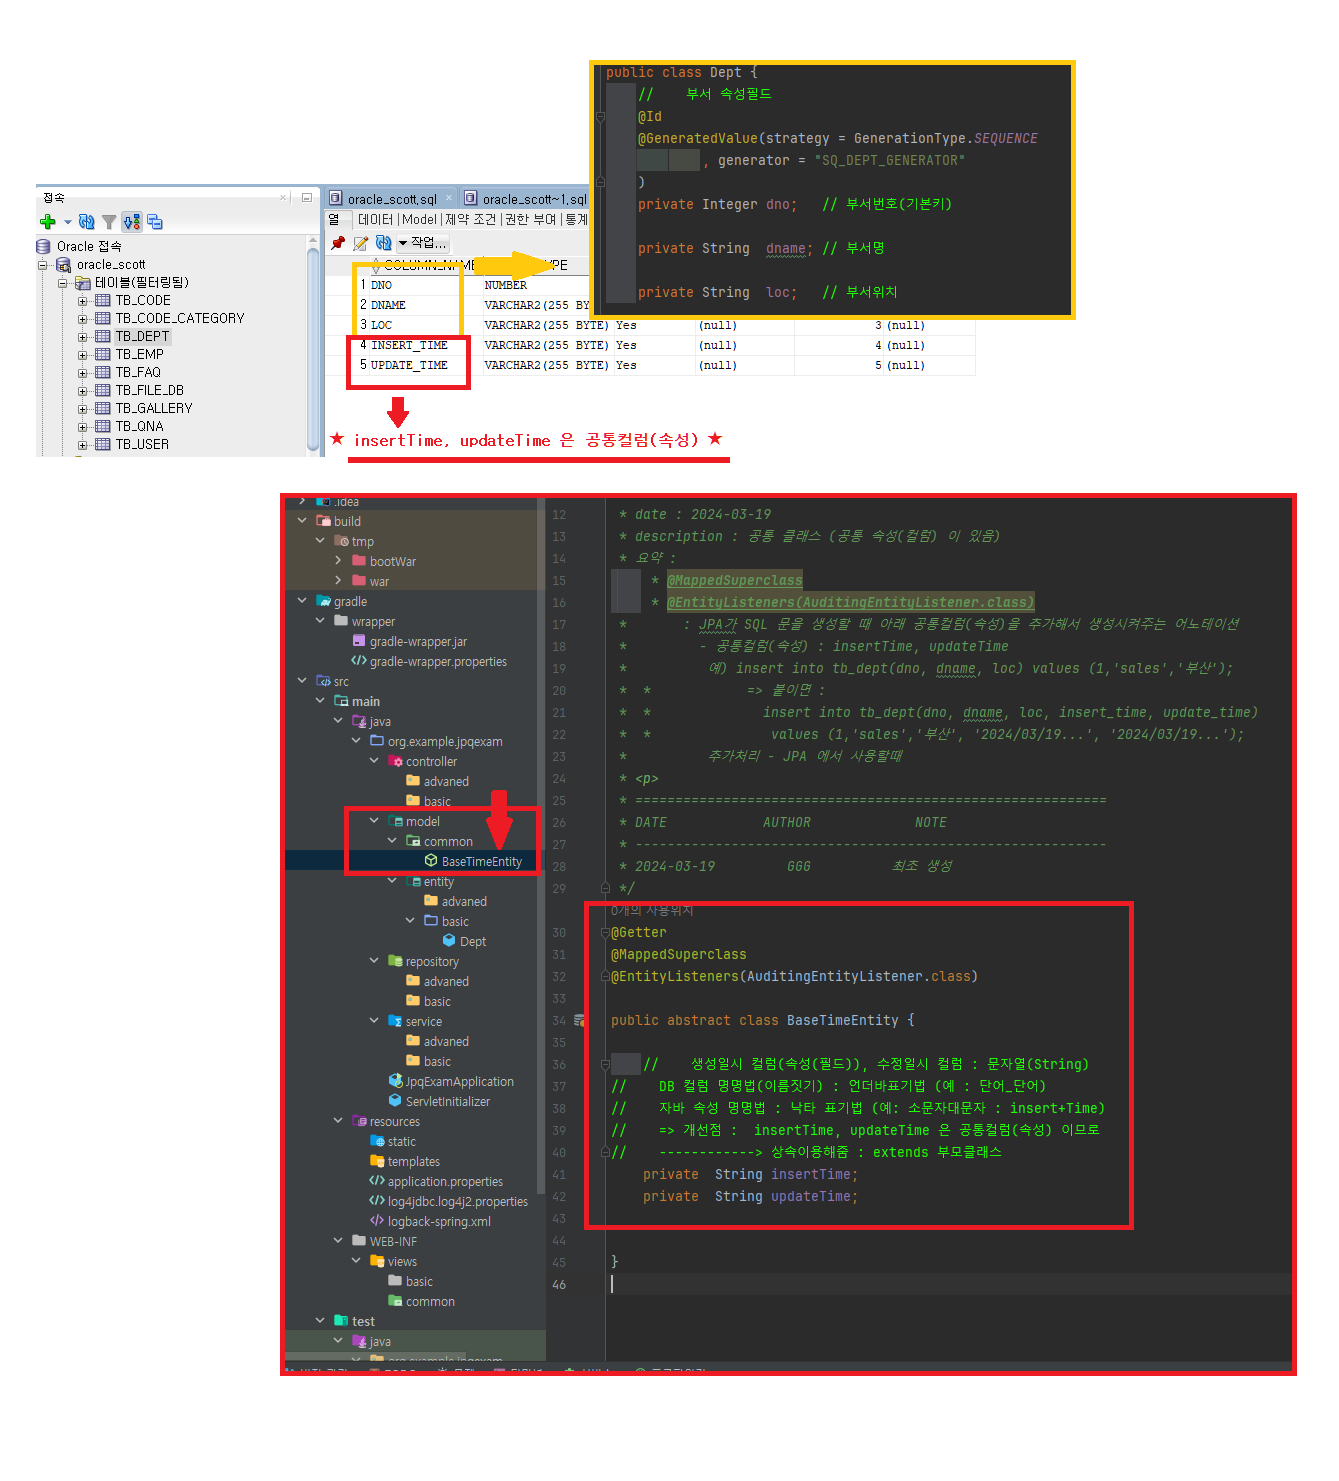Click the static web folder icon

pyautogui.click(x=377, y=1141)
